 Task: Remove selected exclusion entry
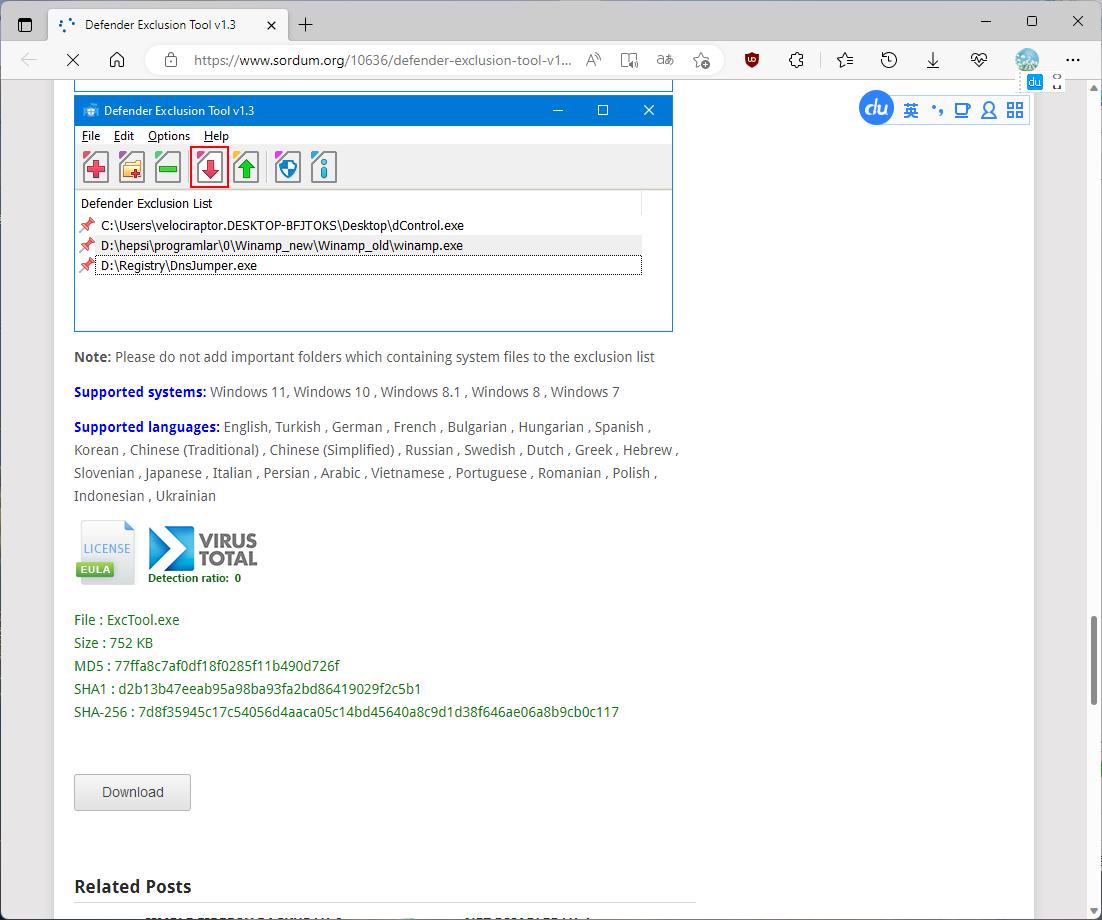click(167, 167)
